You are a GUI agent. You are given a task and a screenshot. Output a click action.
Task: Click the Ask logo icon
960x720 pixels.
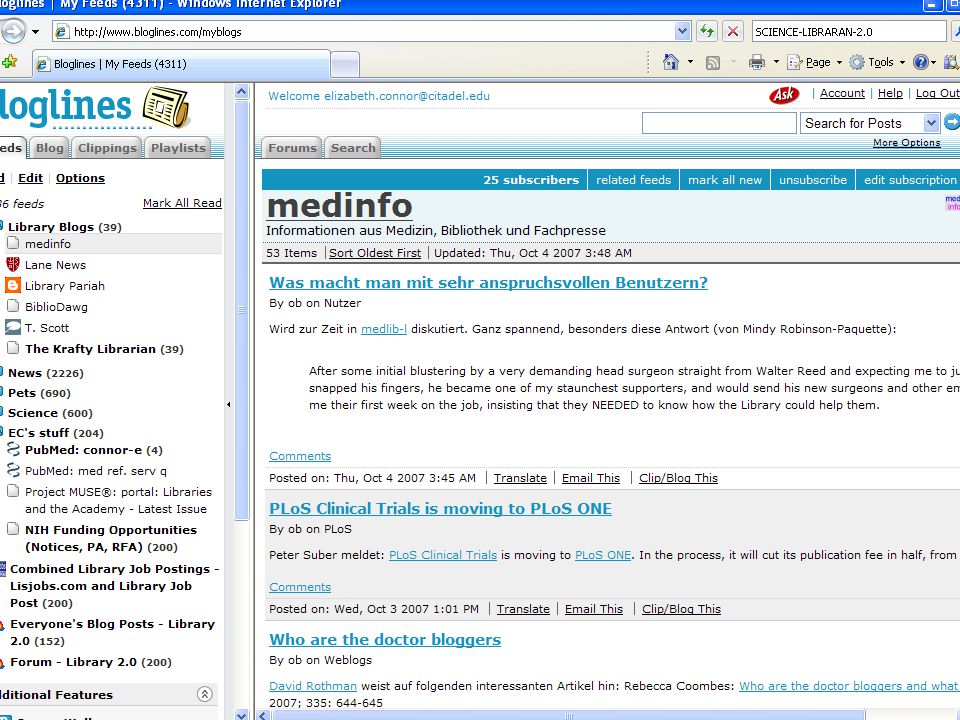click(x=784, y=95)
